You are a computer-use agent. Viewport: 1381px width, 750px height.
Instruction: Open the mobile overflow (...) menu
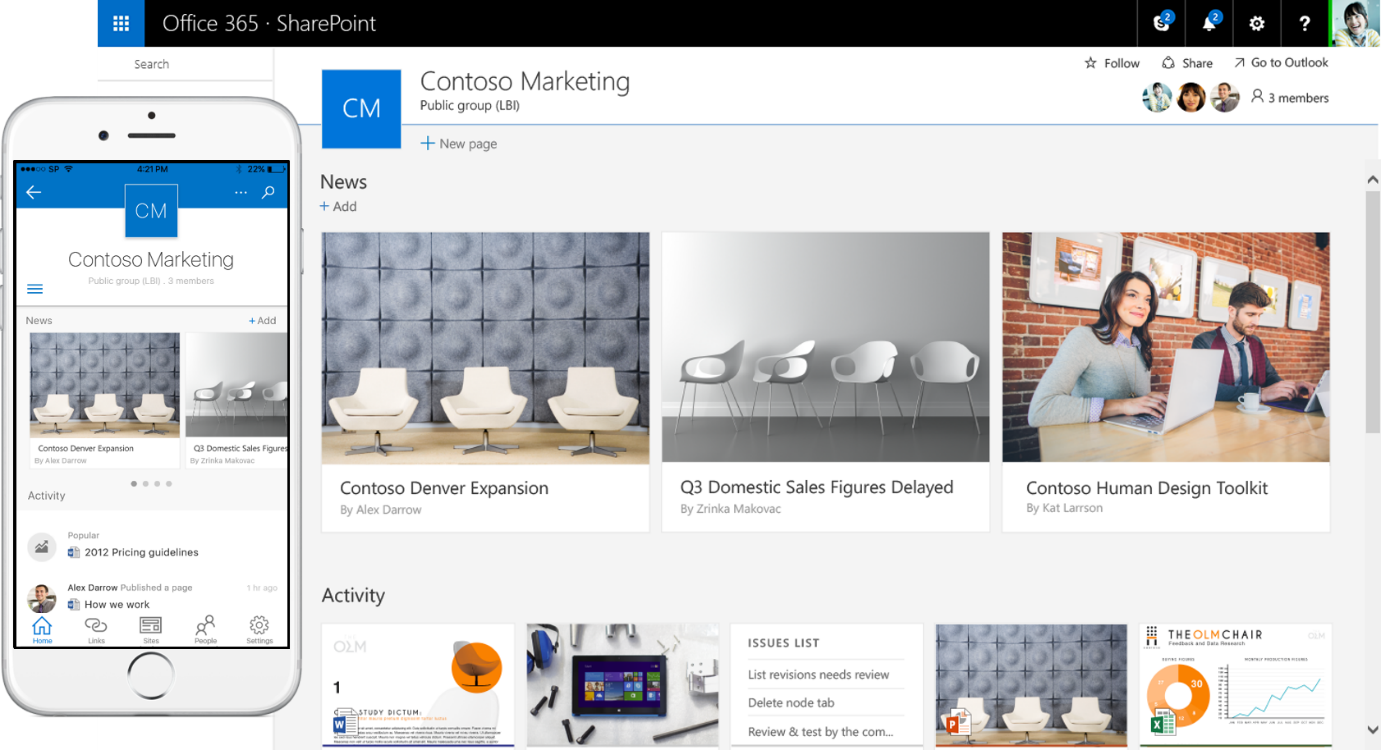(239, 192)
